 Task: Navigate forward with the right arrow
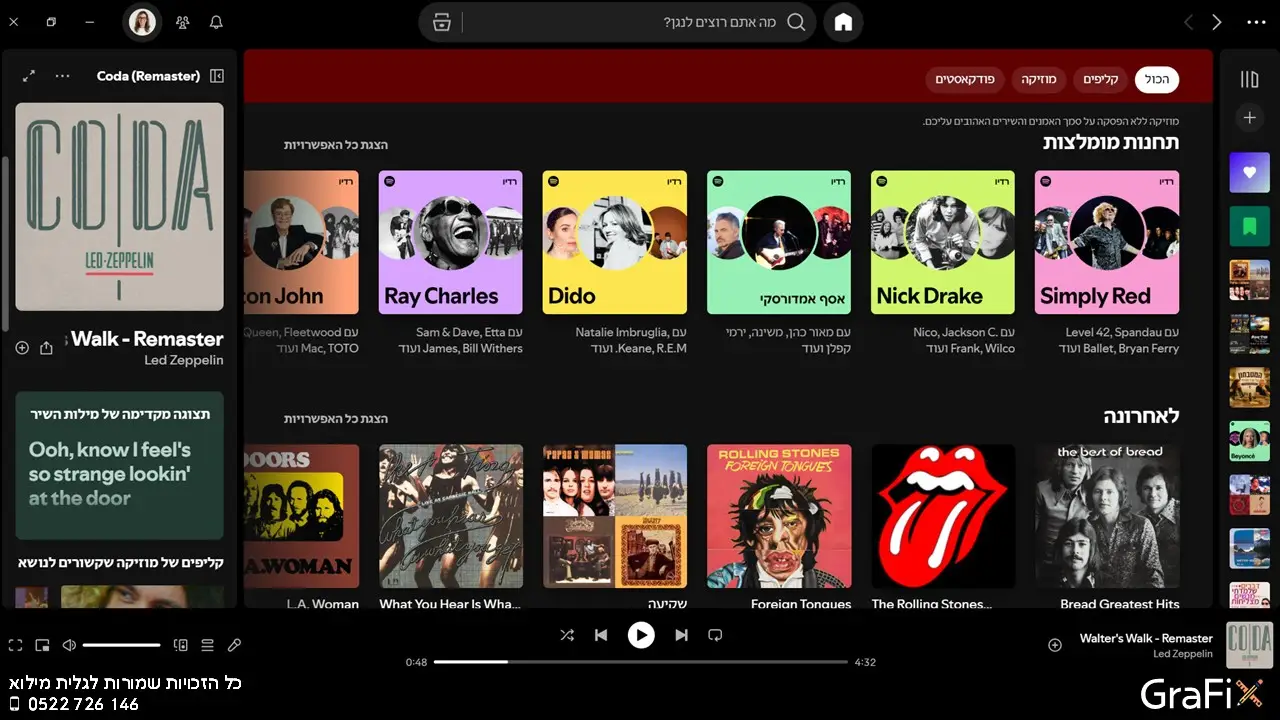[1217, 22]
